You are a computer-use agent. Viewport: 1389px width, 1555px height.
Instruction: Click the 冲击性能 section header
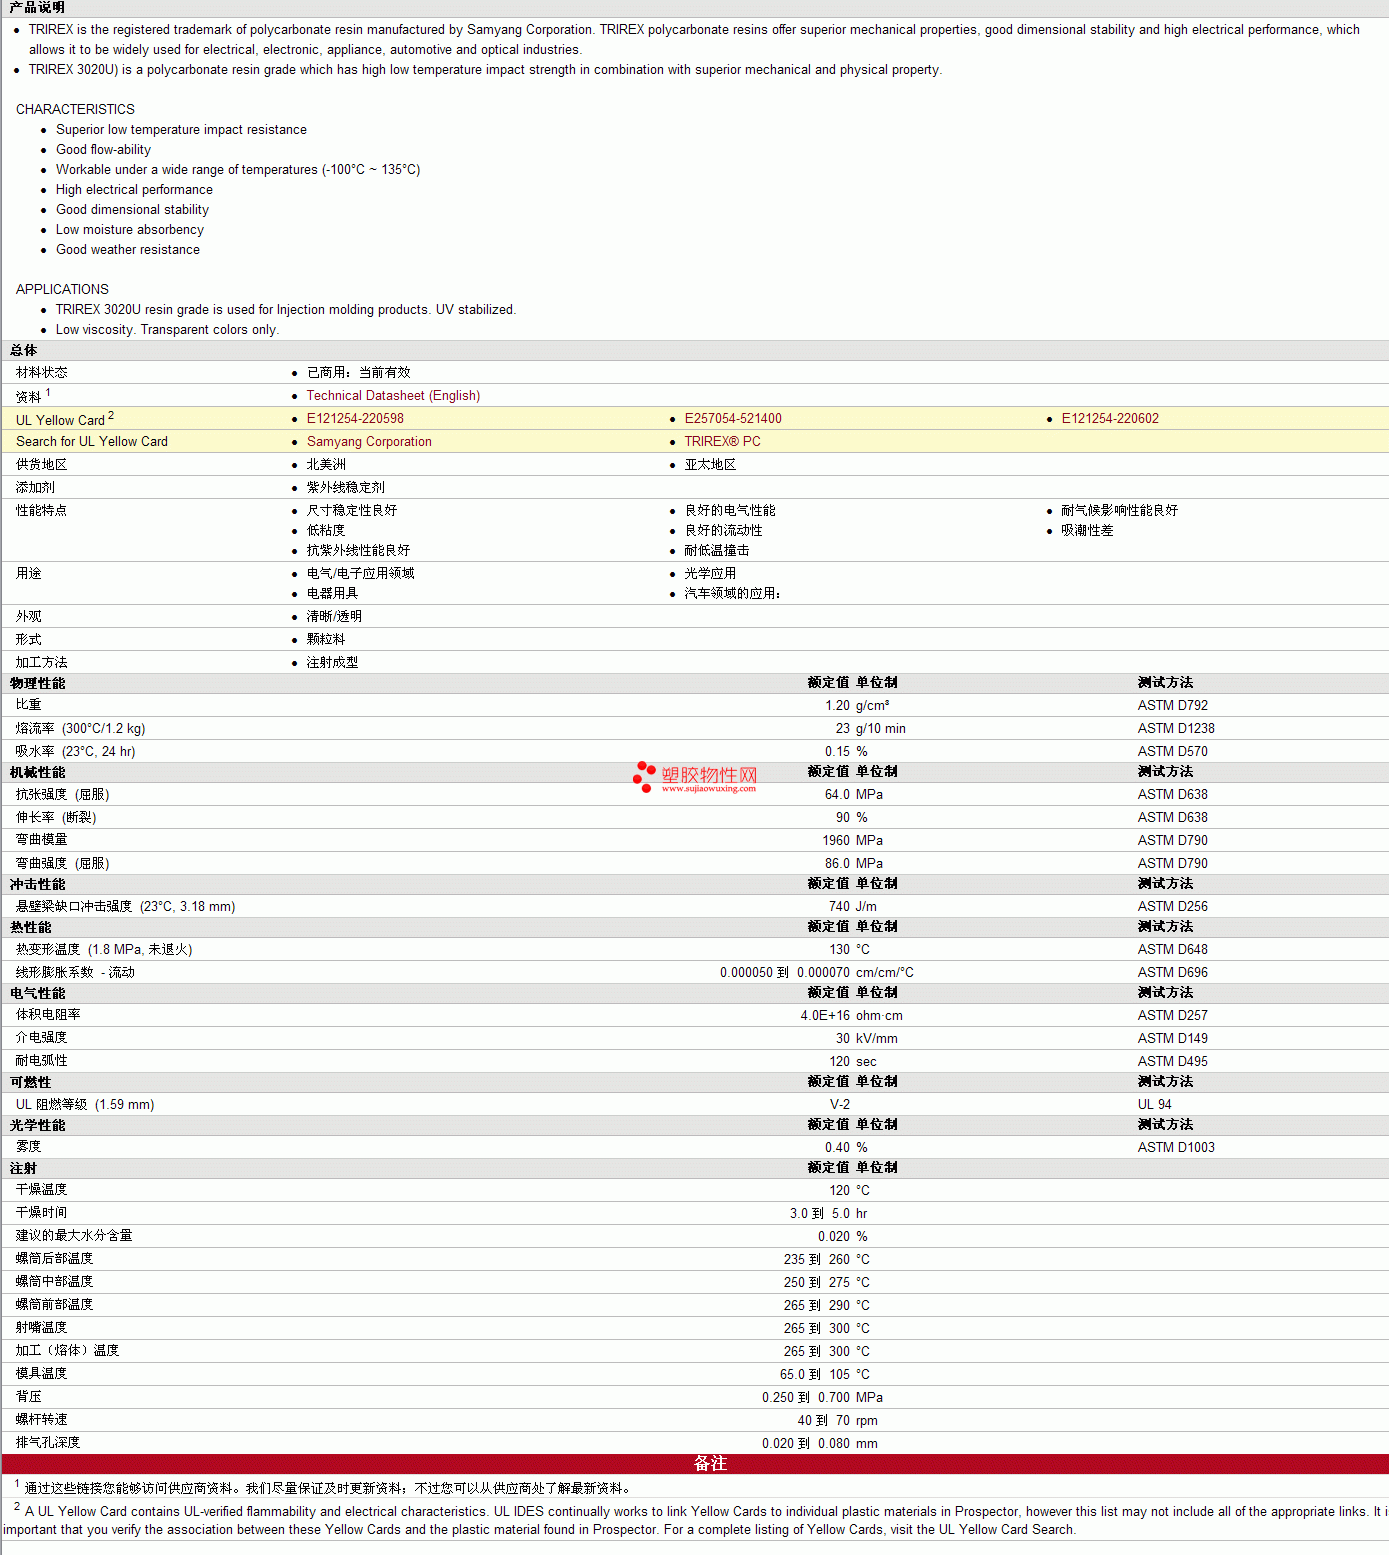click(x=37, y=885)
